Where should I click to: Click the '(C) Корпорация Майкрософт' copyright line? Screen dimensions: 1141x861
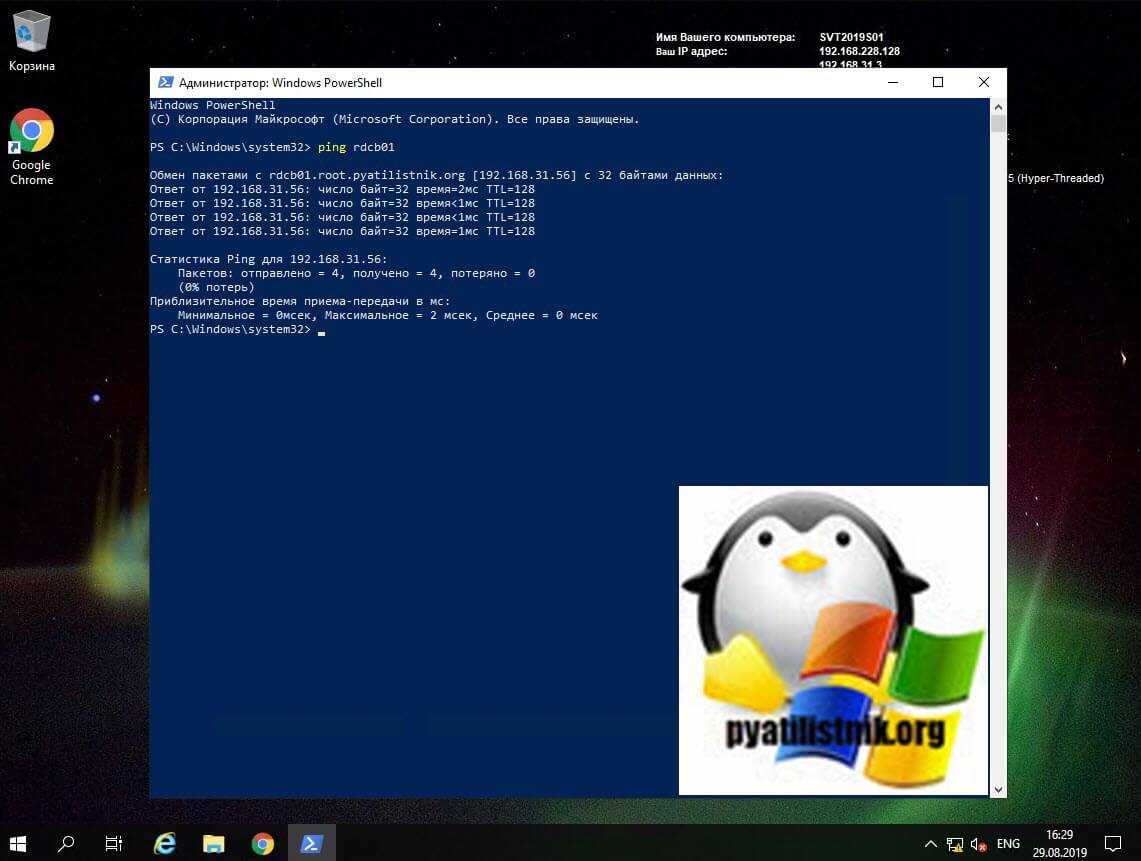[394, 119]
